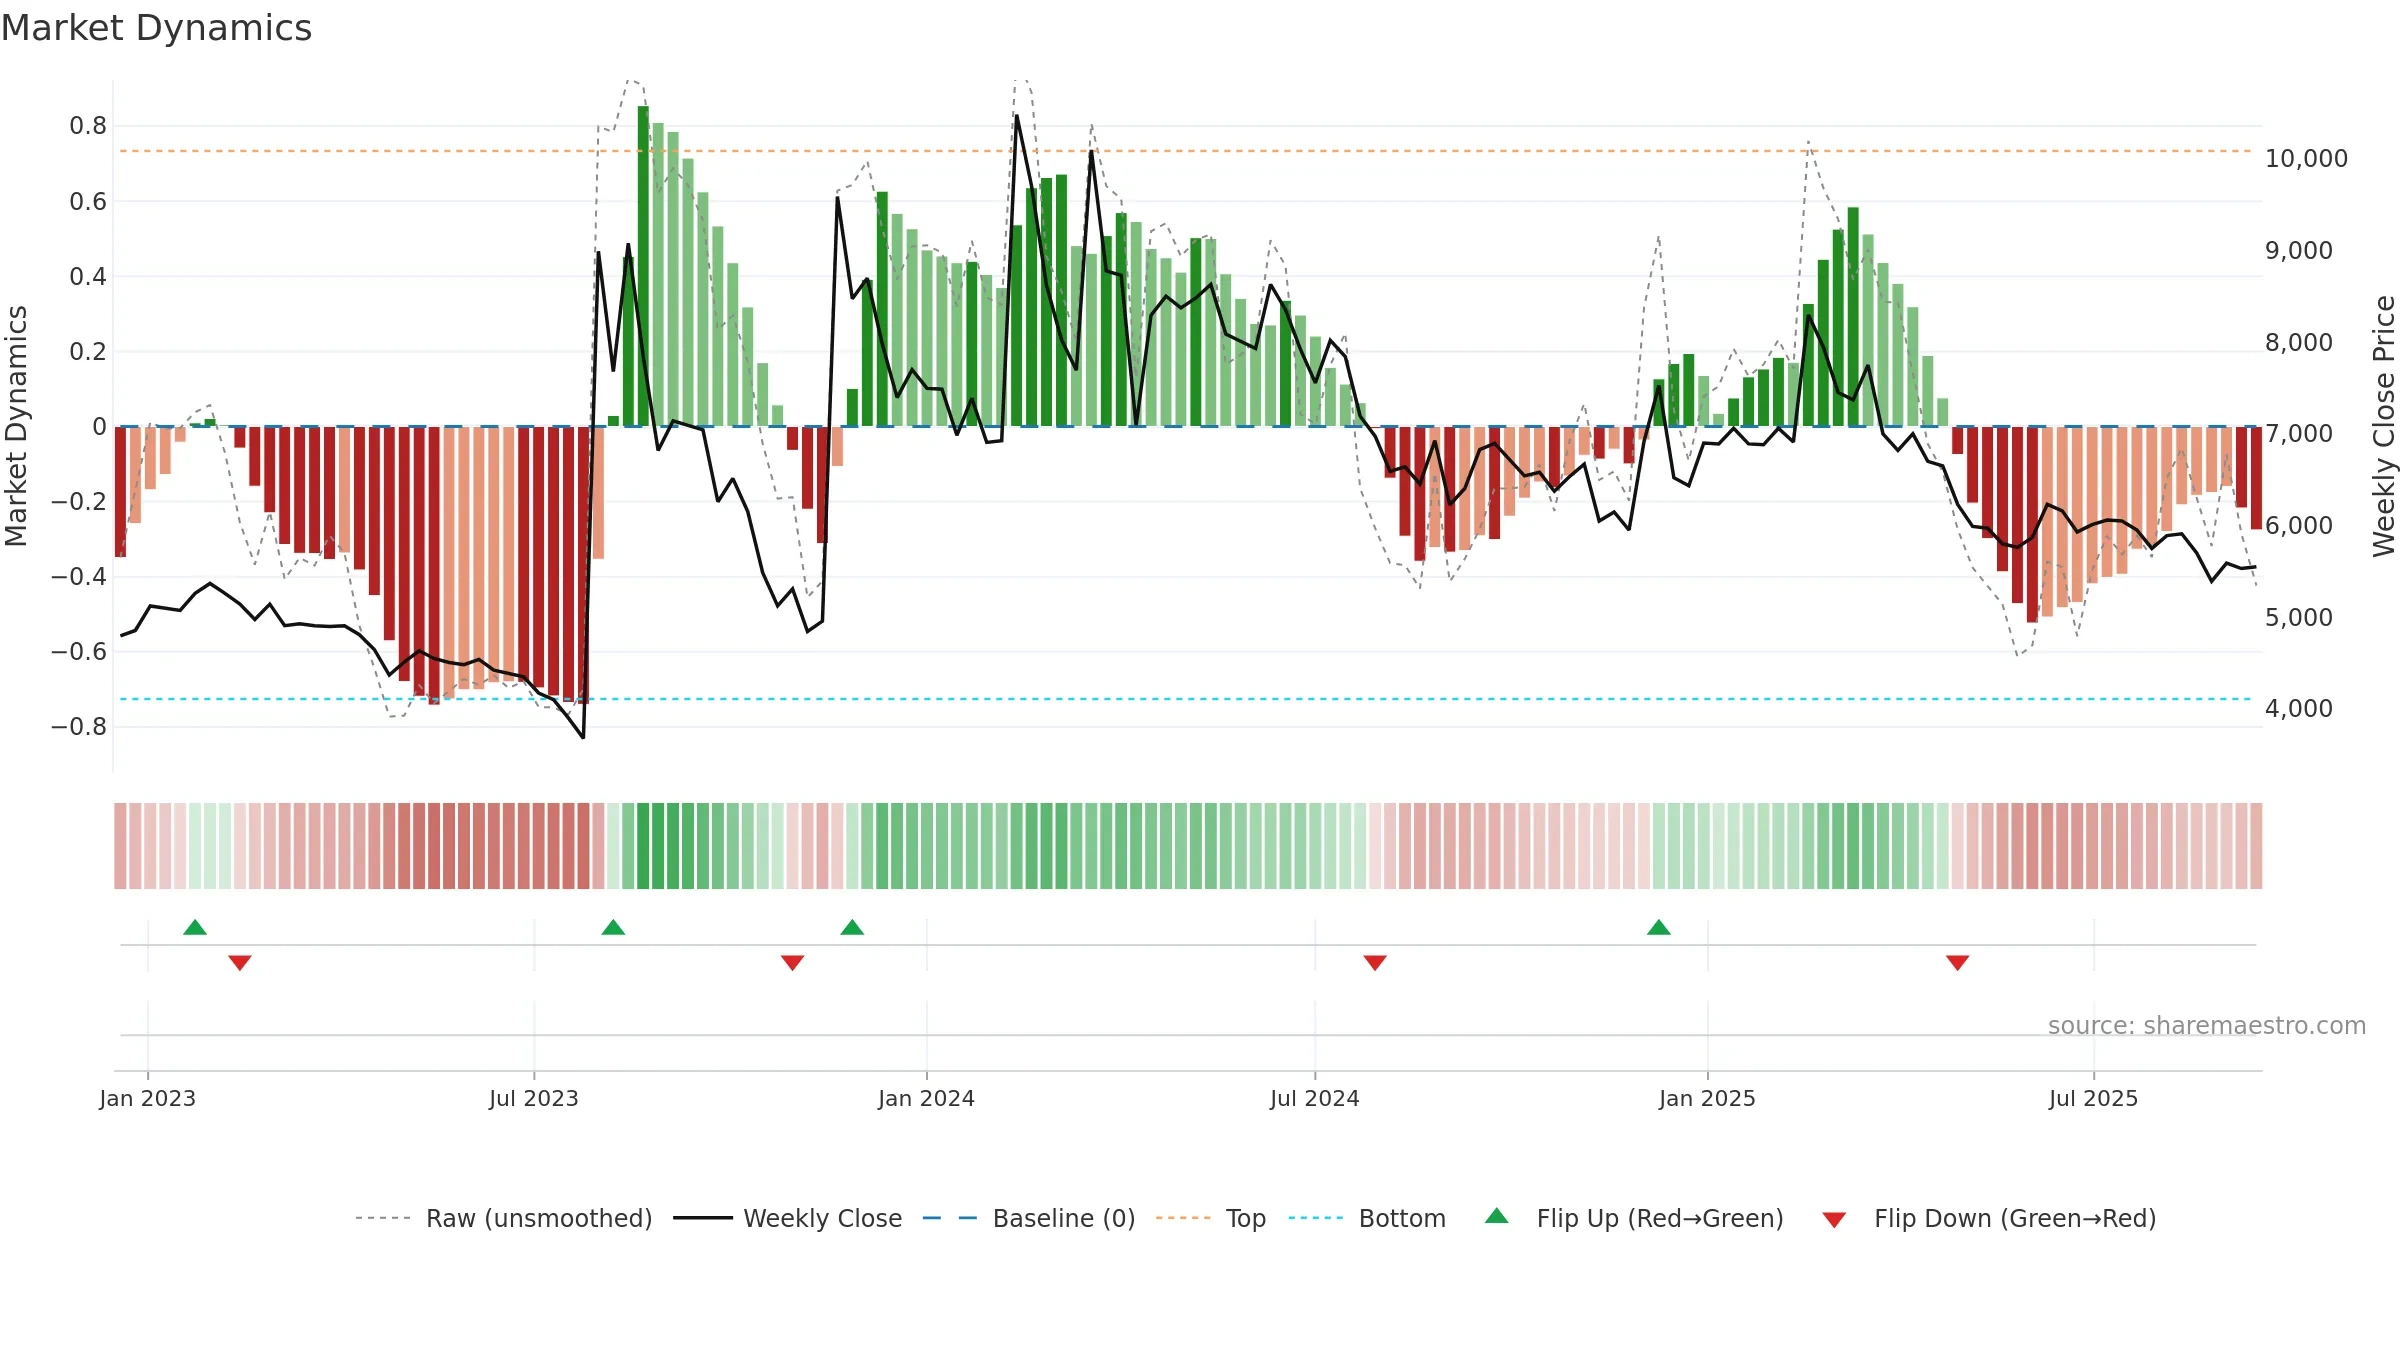This screenshot has height=1350, width=2400.
Task: Click the 0.4 left axis tick
Action: coord(88,276)
